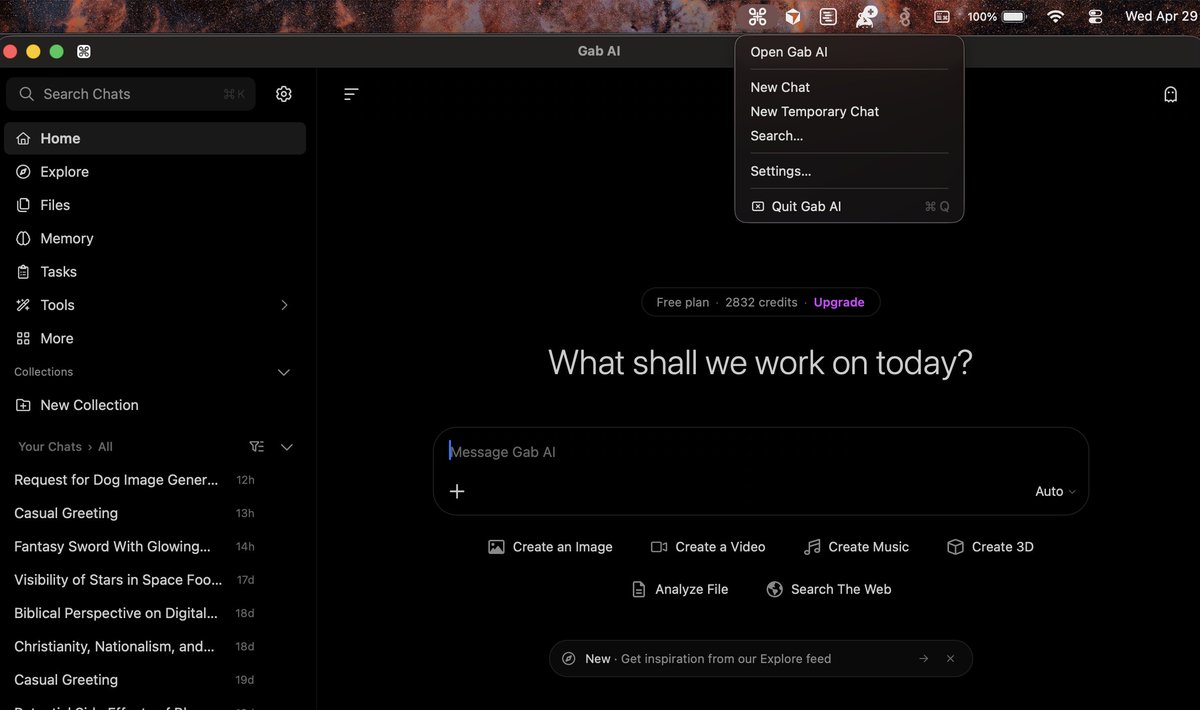Click the Gab AI icon in title bar
1200x710 pixels.
pyautogui.click(x=84, y=51)
